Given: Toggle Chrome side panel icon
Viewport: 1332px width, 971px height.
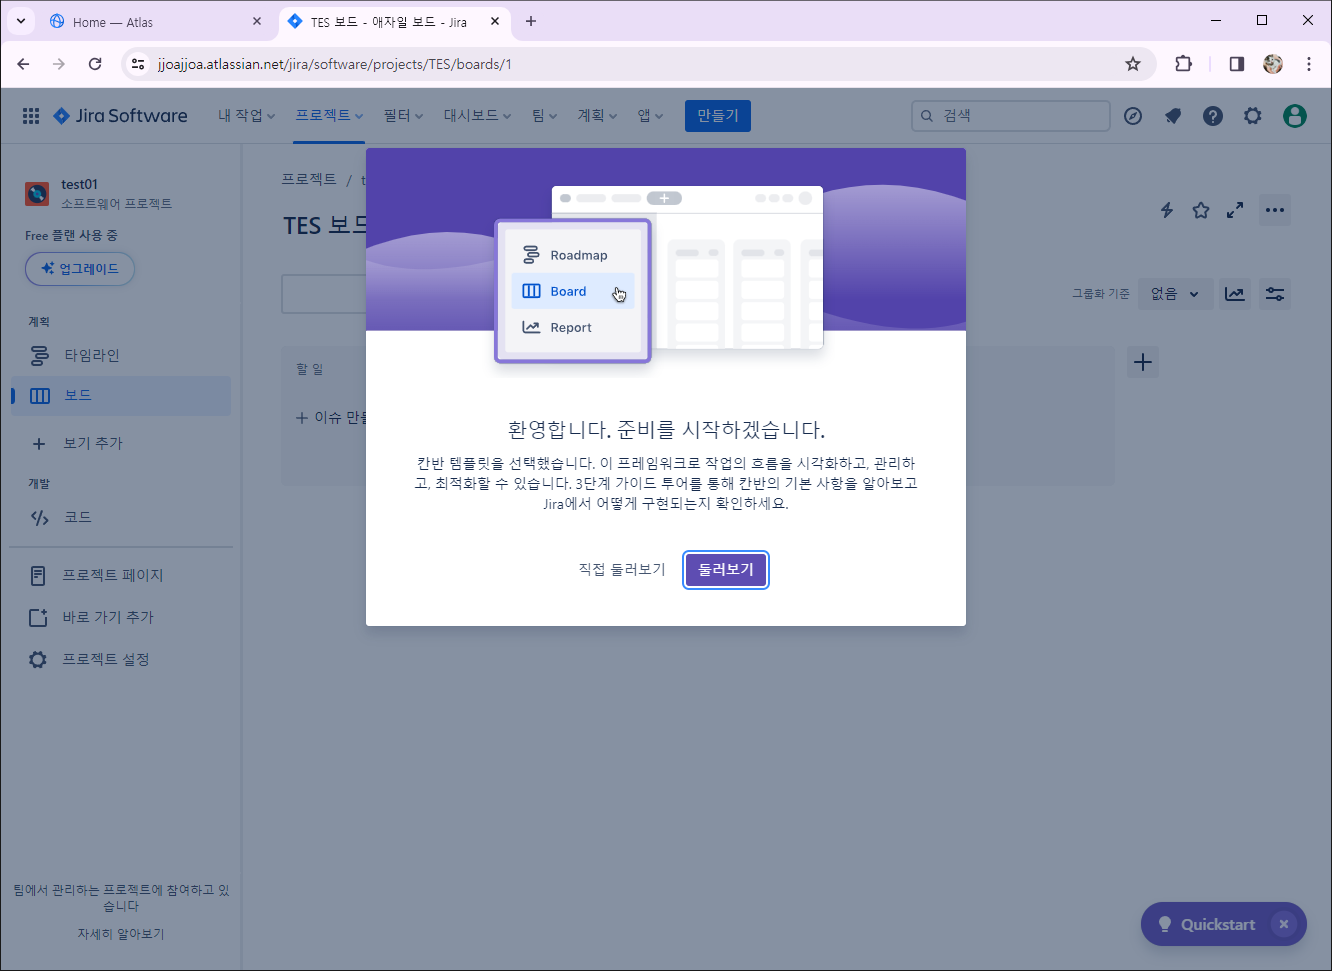Looking at the screenshot, I should 1237,64.
